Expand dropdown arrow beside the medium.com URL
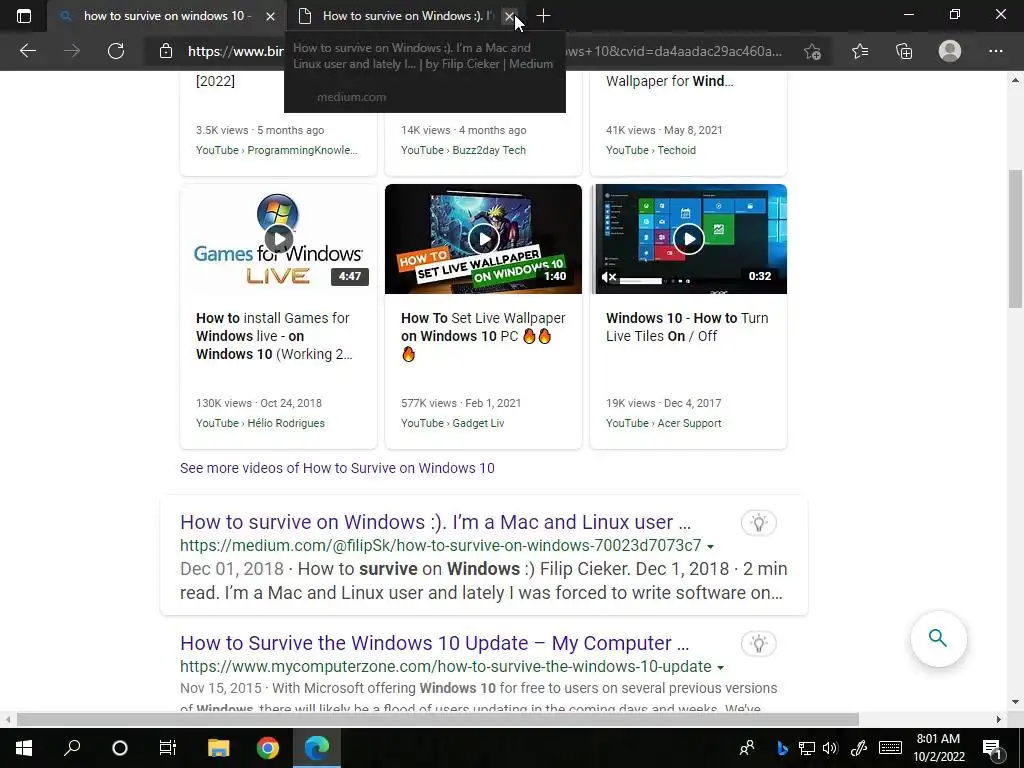The width and height of the screenshot is (1024, 768). tap(711, 547)
